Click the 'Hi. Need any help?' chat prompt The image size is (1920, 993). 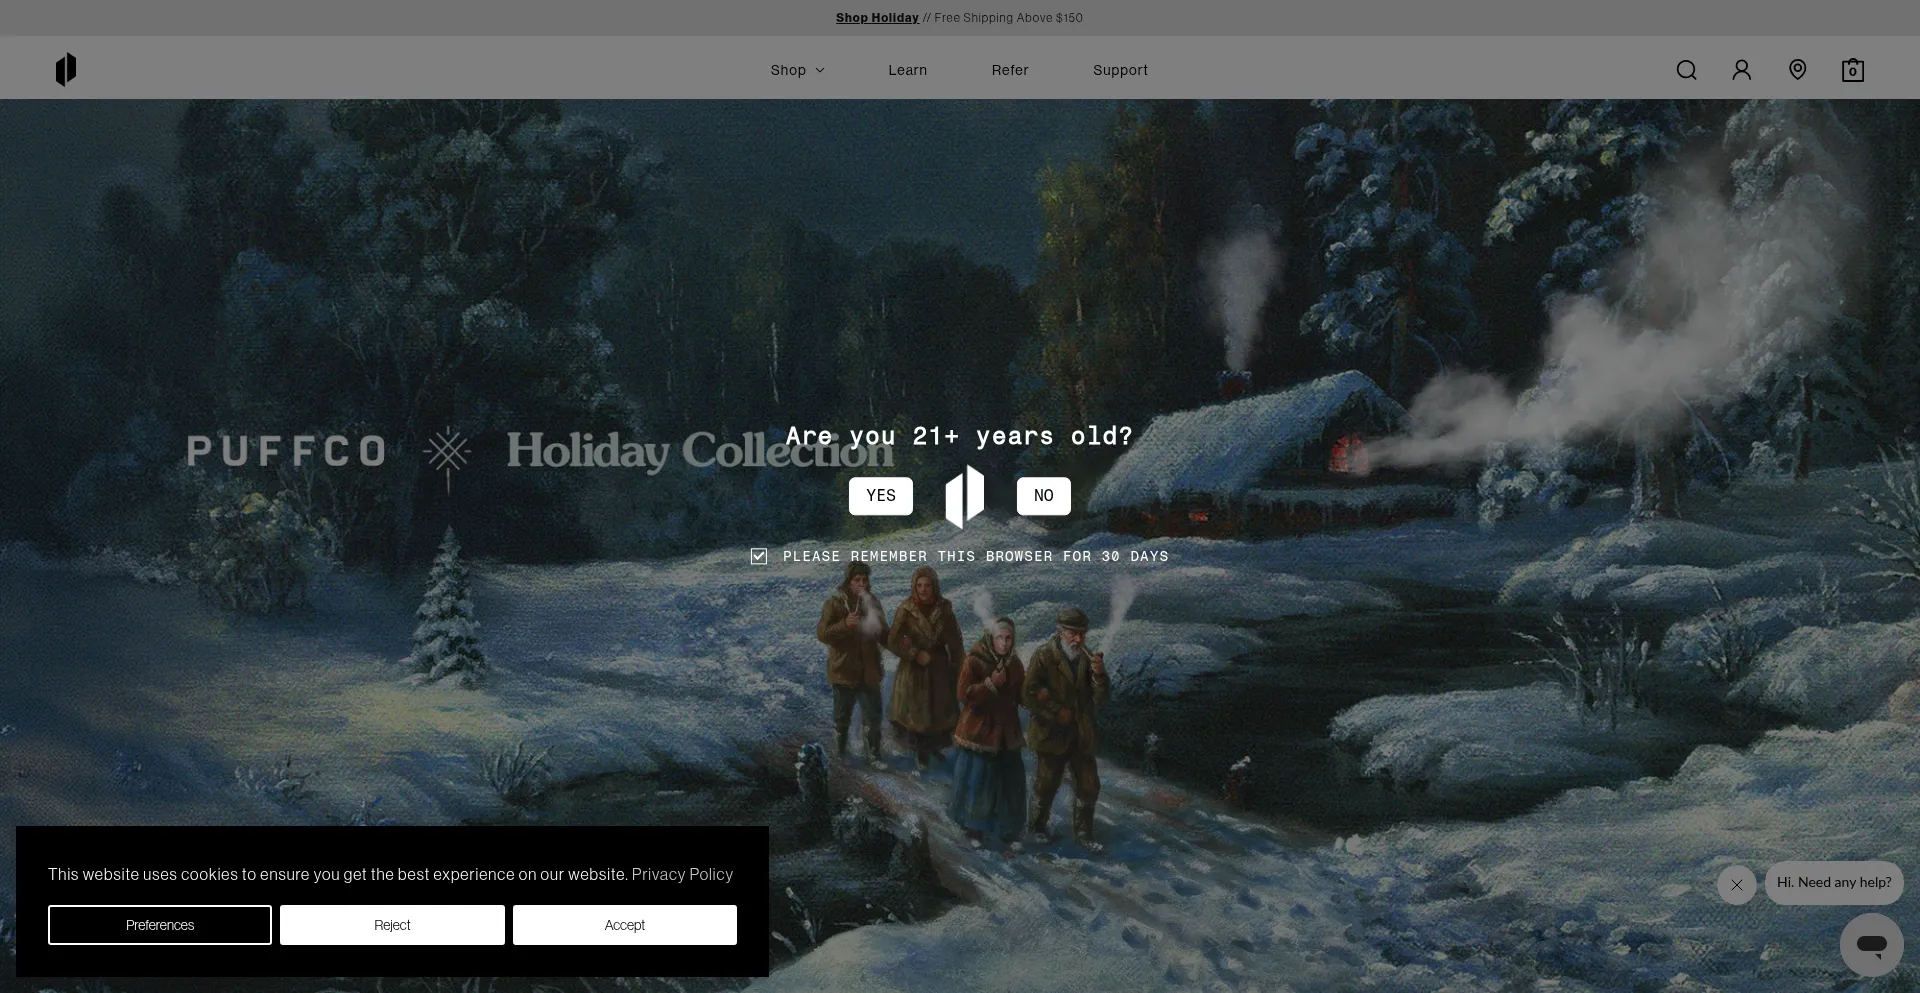1834,883
